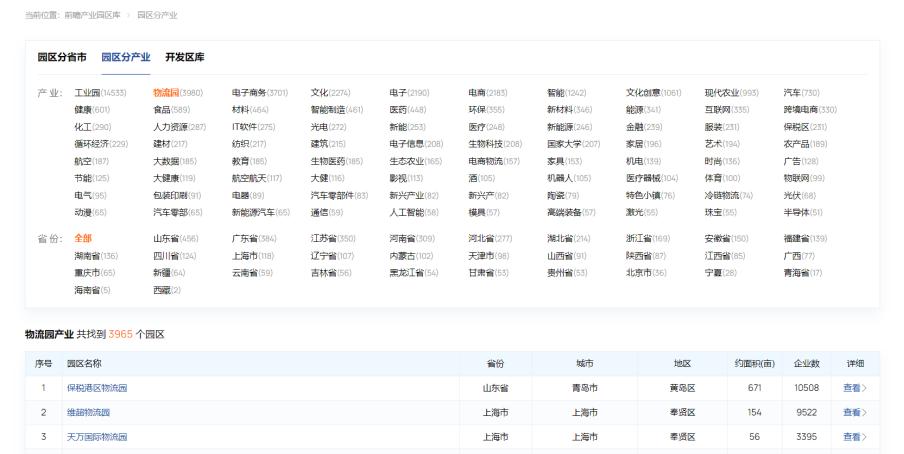Choose 医疗器械 industry filter
Screen dimensions: 904x454
click(652, 178)
